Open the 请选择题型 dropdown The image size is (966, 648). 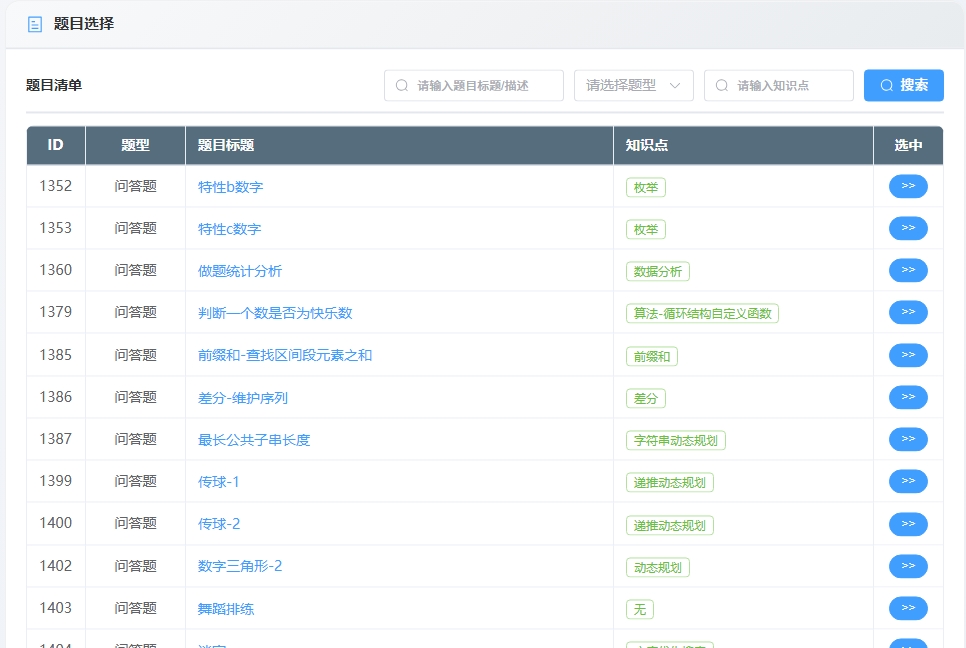(x=633, y=85)
